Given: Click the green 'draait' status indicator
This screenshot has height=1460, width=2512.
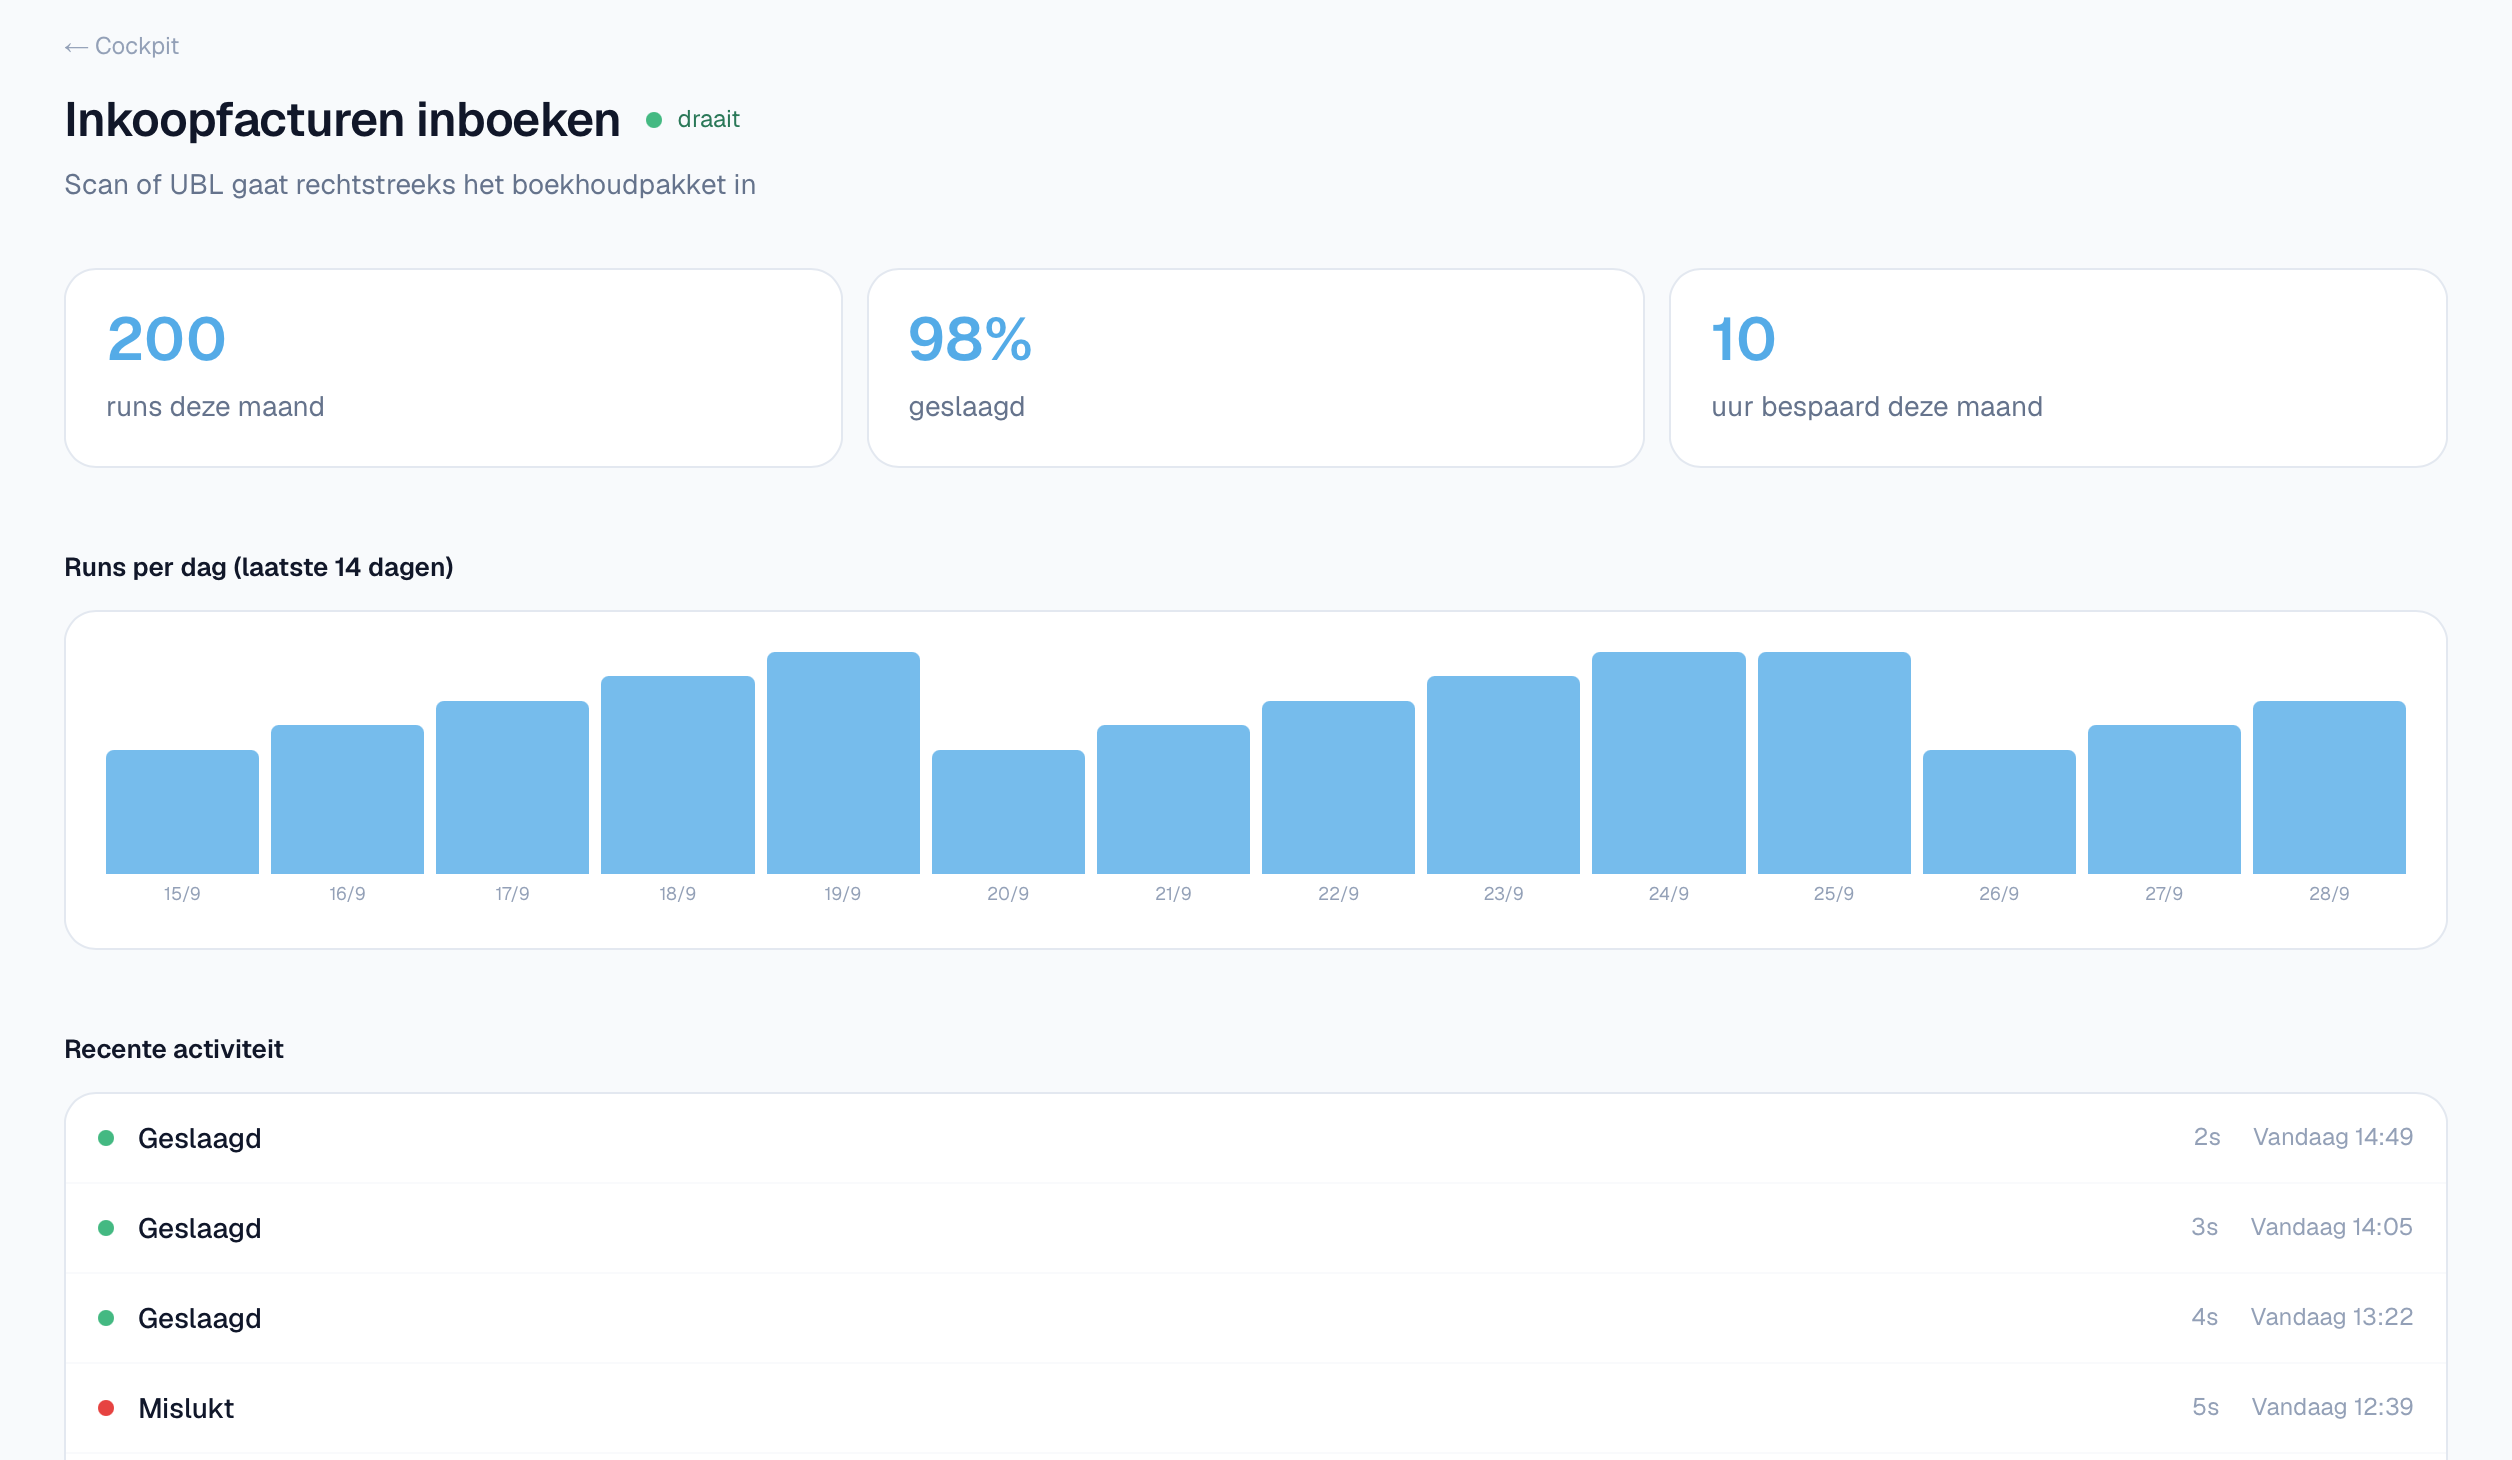Looking at the screenshot, I should click(693, 120).
